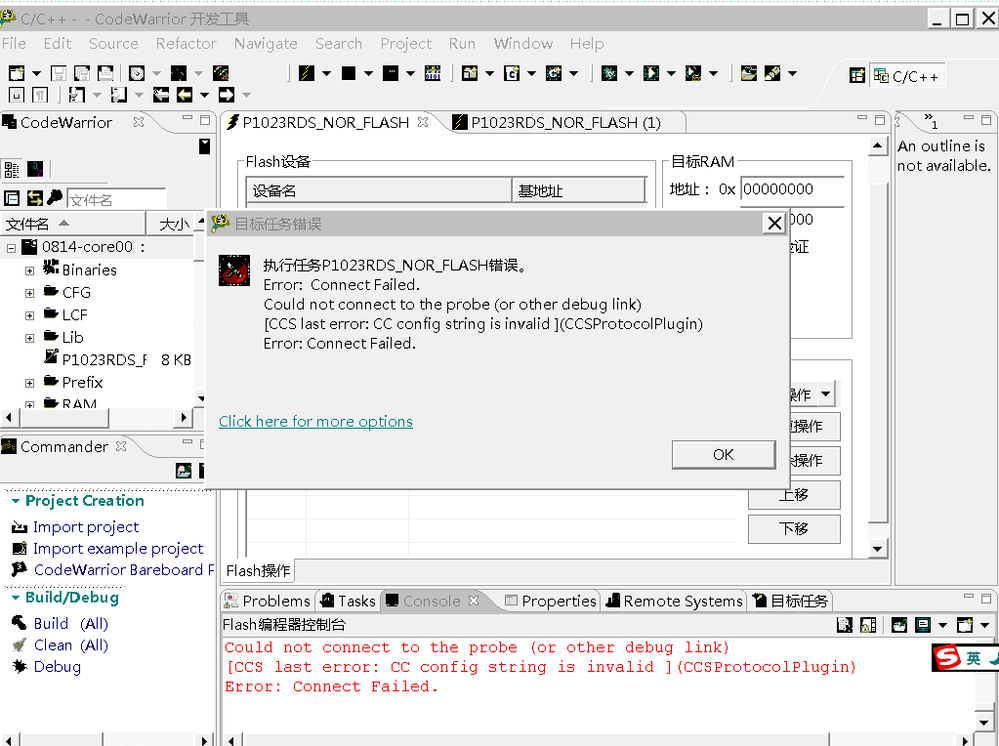The image size is (999, 746).
Task: Click the Clean (All) link
Action: (x=71, y=645)
